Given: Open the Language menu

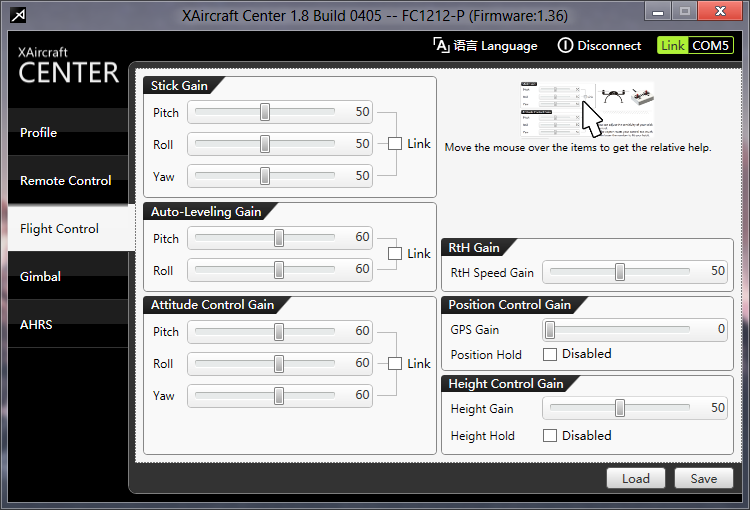Looking at the screenshot, I should coord(485,45).
